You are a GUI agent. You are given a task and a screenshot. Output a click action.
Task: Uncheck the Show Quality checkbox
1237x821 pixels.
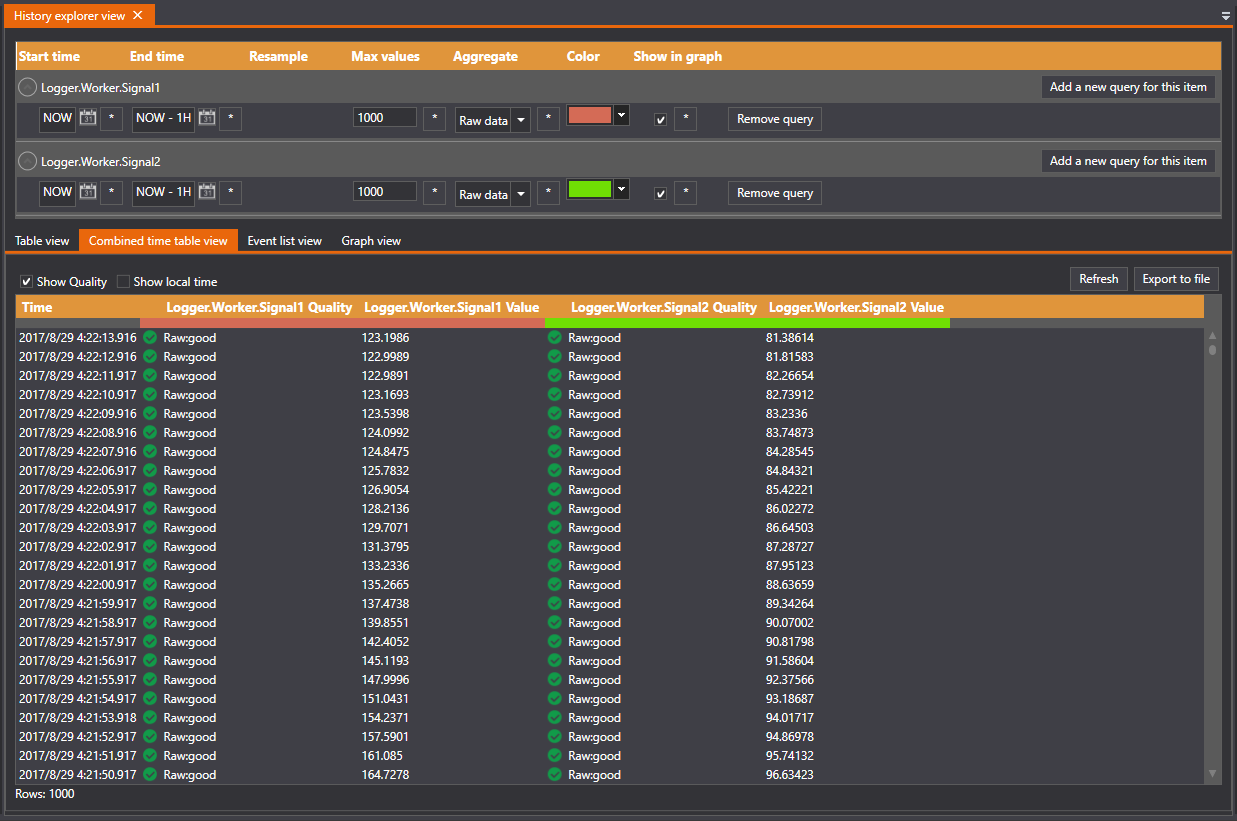pos(27,282)
